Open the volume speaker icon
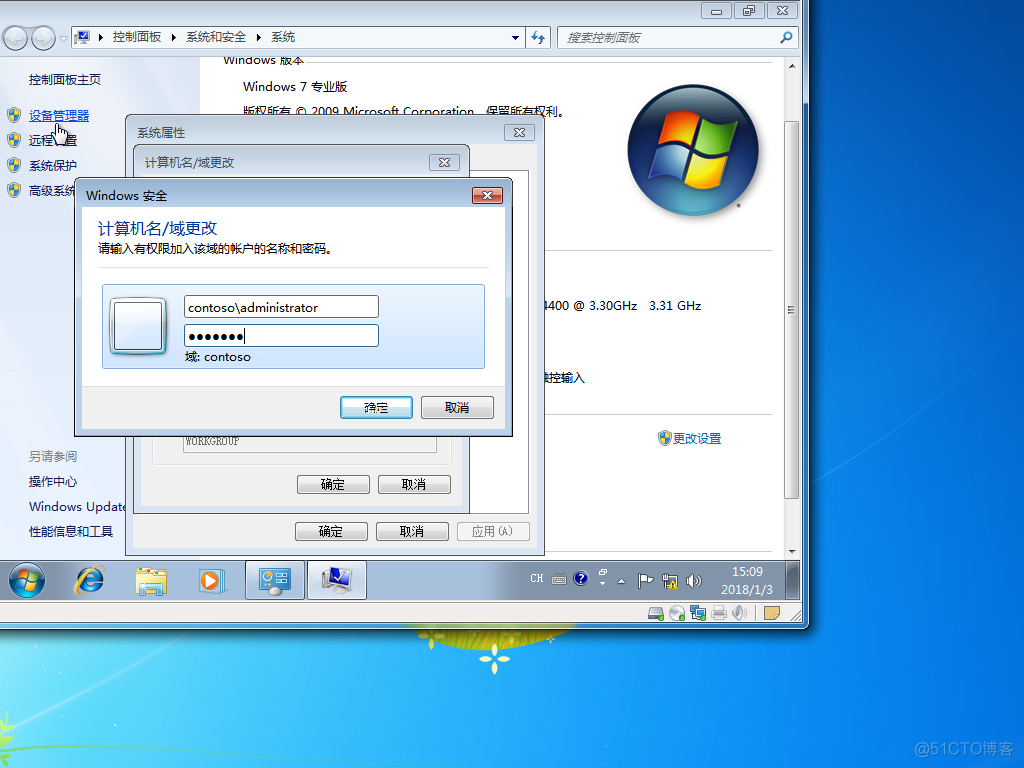The height and width of the screenshot is (768, 1024). click(694, 581)
